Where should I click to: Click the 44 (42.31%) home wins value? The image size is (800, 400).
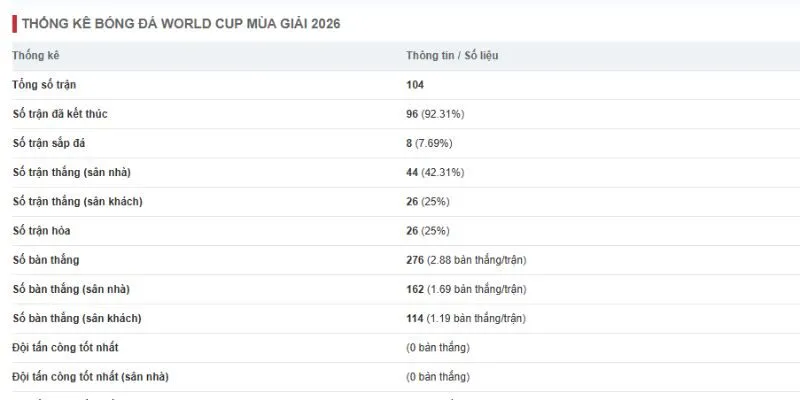coord(435,172)
